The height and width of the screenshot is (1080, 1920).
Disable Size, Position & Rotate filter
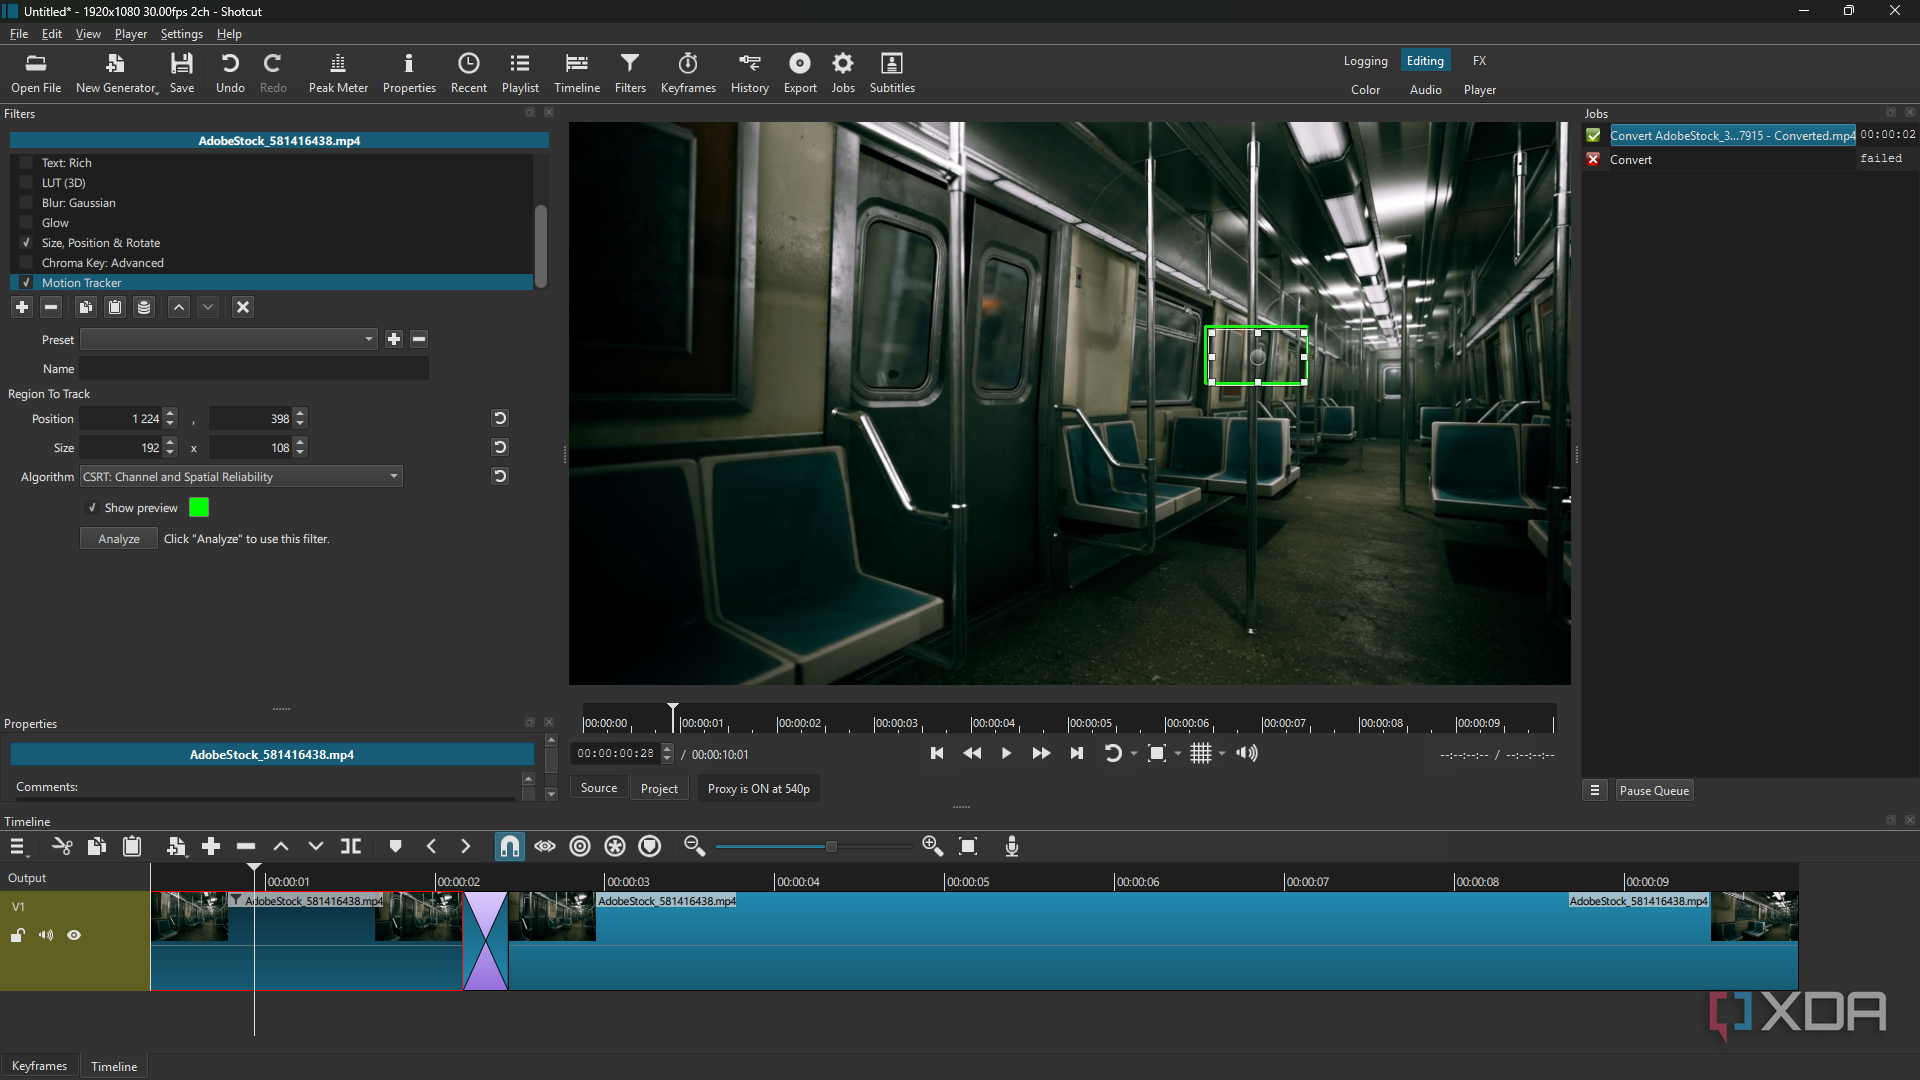27,243
